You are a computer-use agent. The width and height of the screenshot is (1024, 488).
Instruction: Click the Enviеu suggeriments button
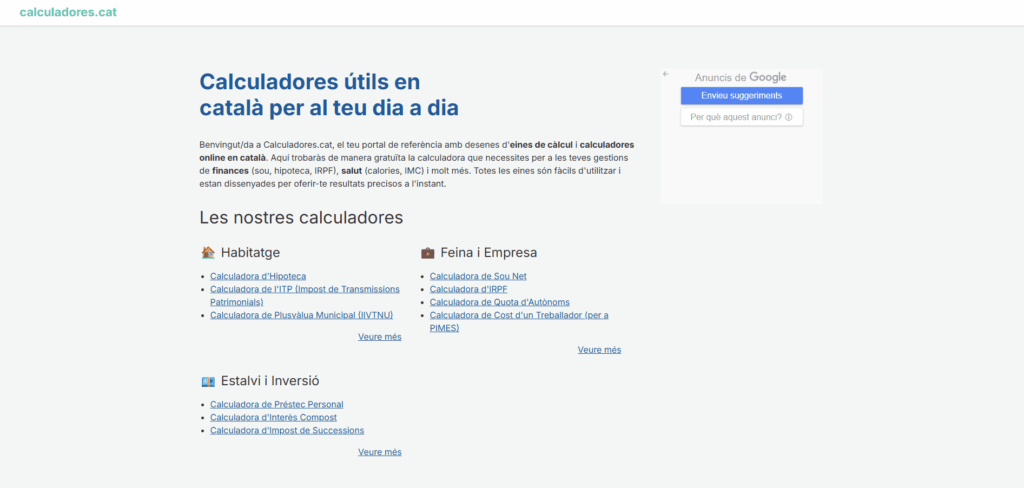(x=741, y=95)
